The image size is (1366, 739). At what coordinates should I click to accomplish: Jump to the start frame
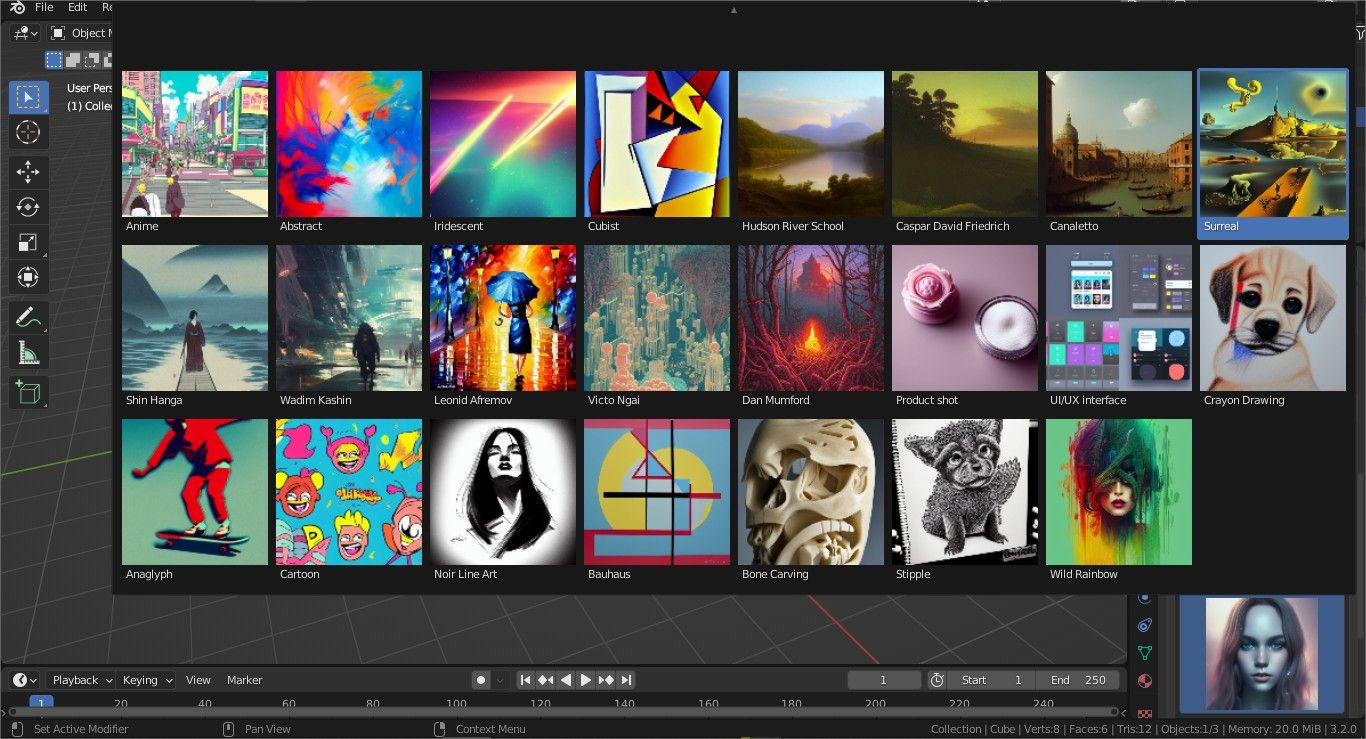[525, 680]
